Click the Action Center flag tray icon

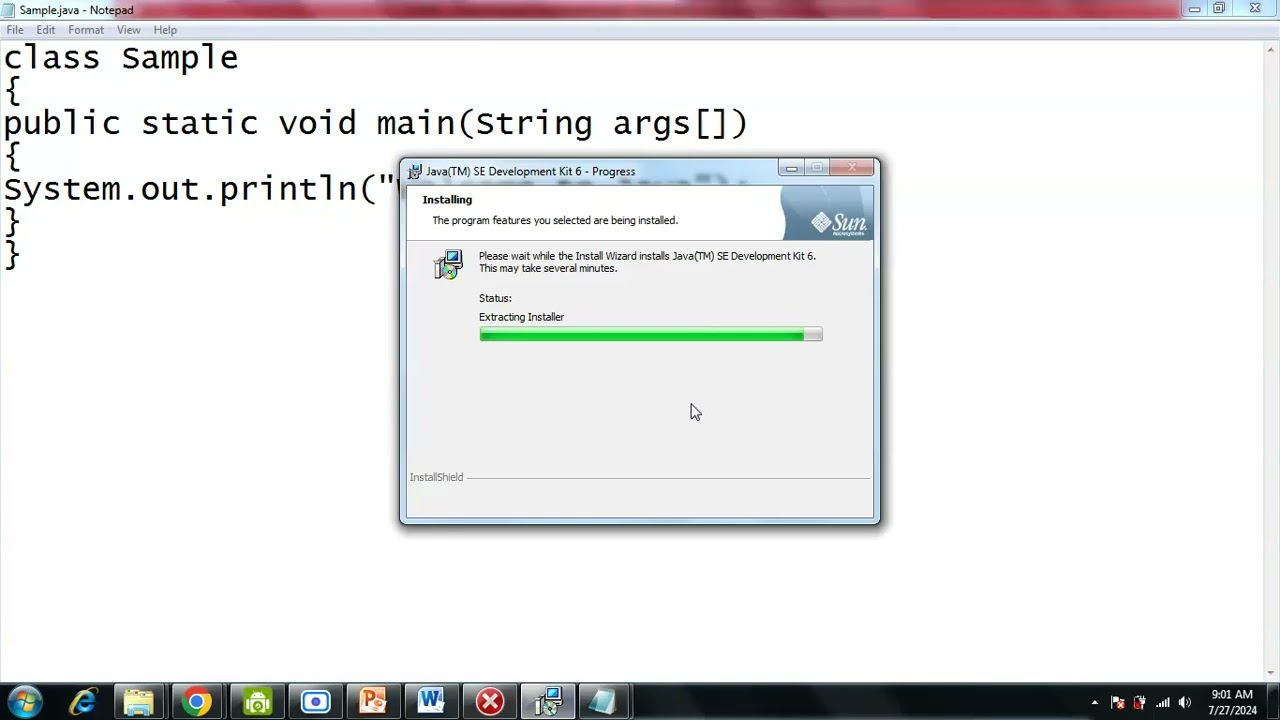pyautogui.click(x=1117, y=703)
